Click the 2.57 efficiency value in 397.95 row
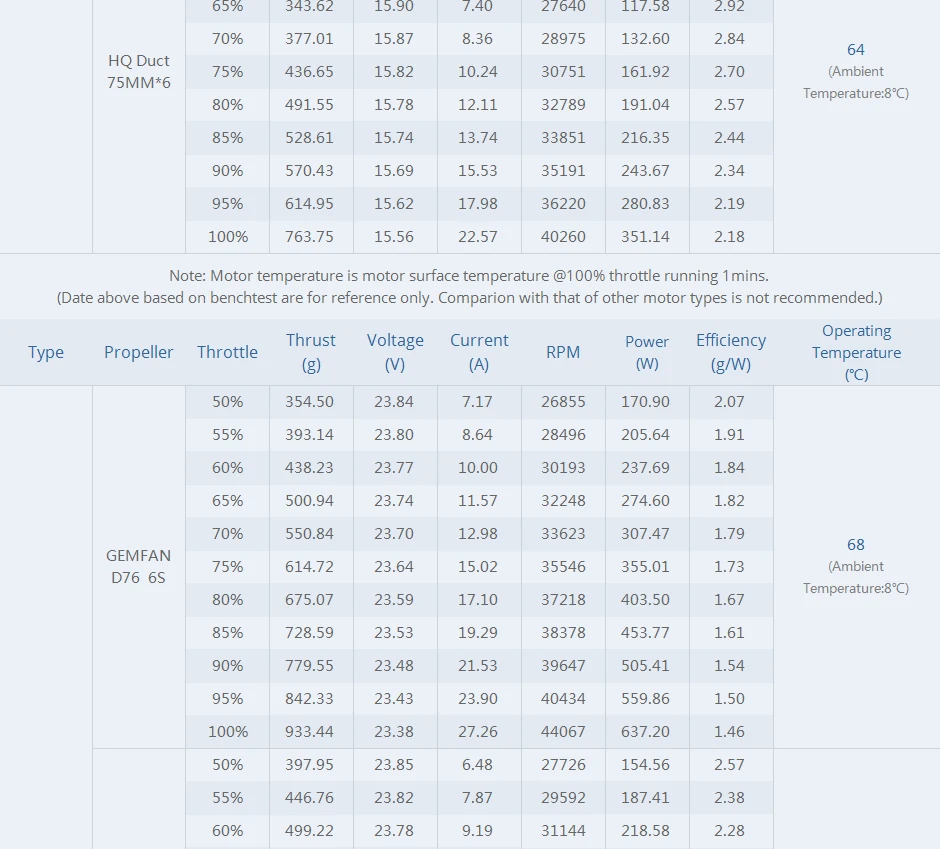940x849 pixels. pyautogui.click(x=729, y=764)
